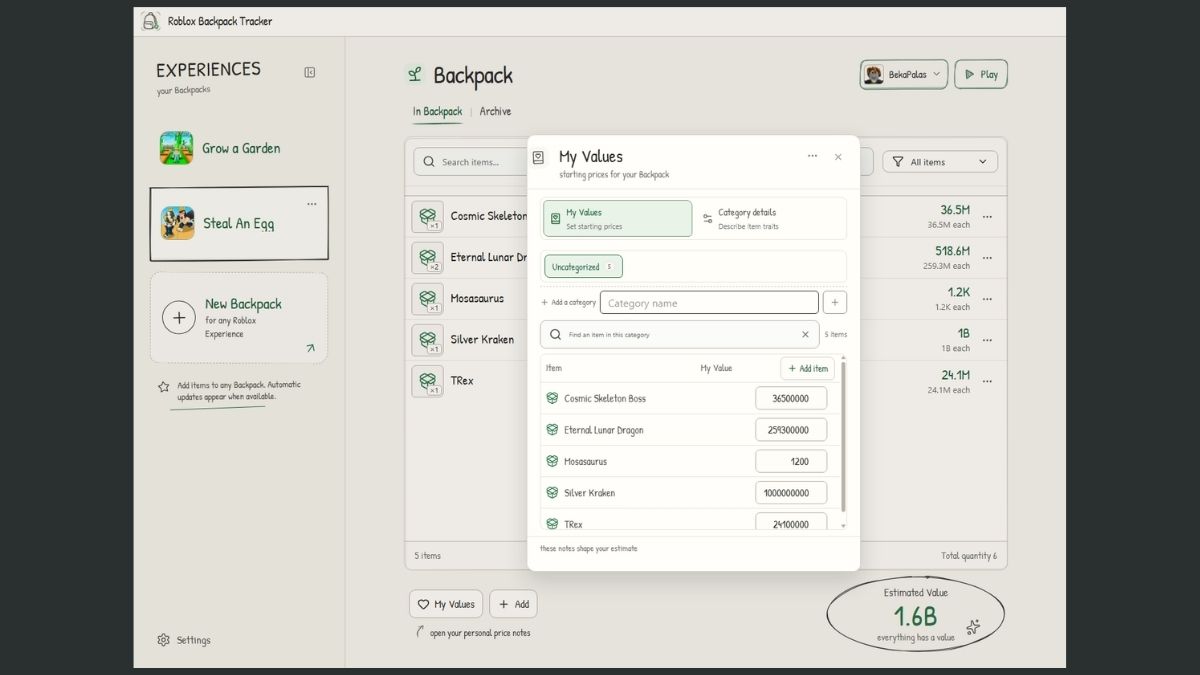The image size is (1200, 675).
Task: Click the My Values heart button
Action: click(x=446, y=604)
